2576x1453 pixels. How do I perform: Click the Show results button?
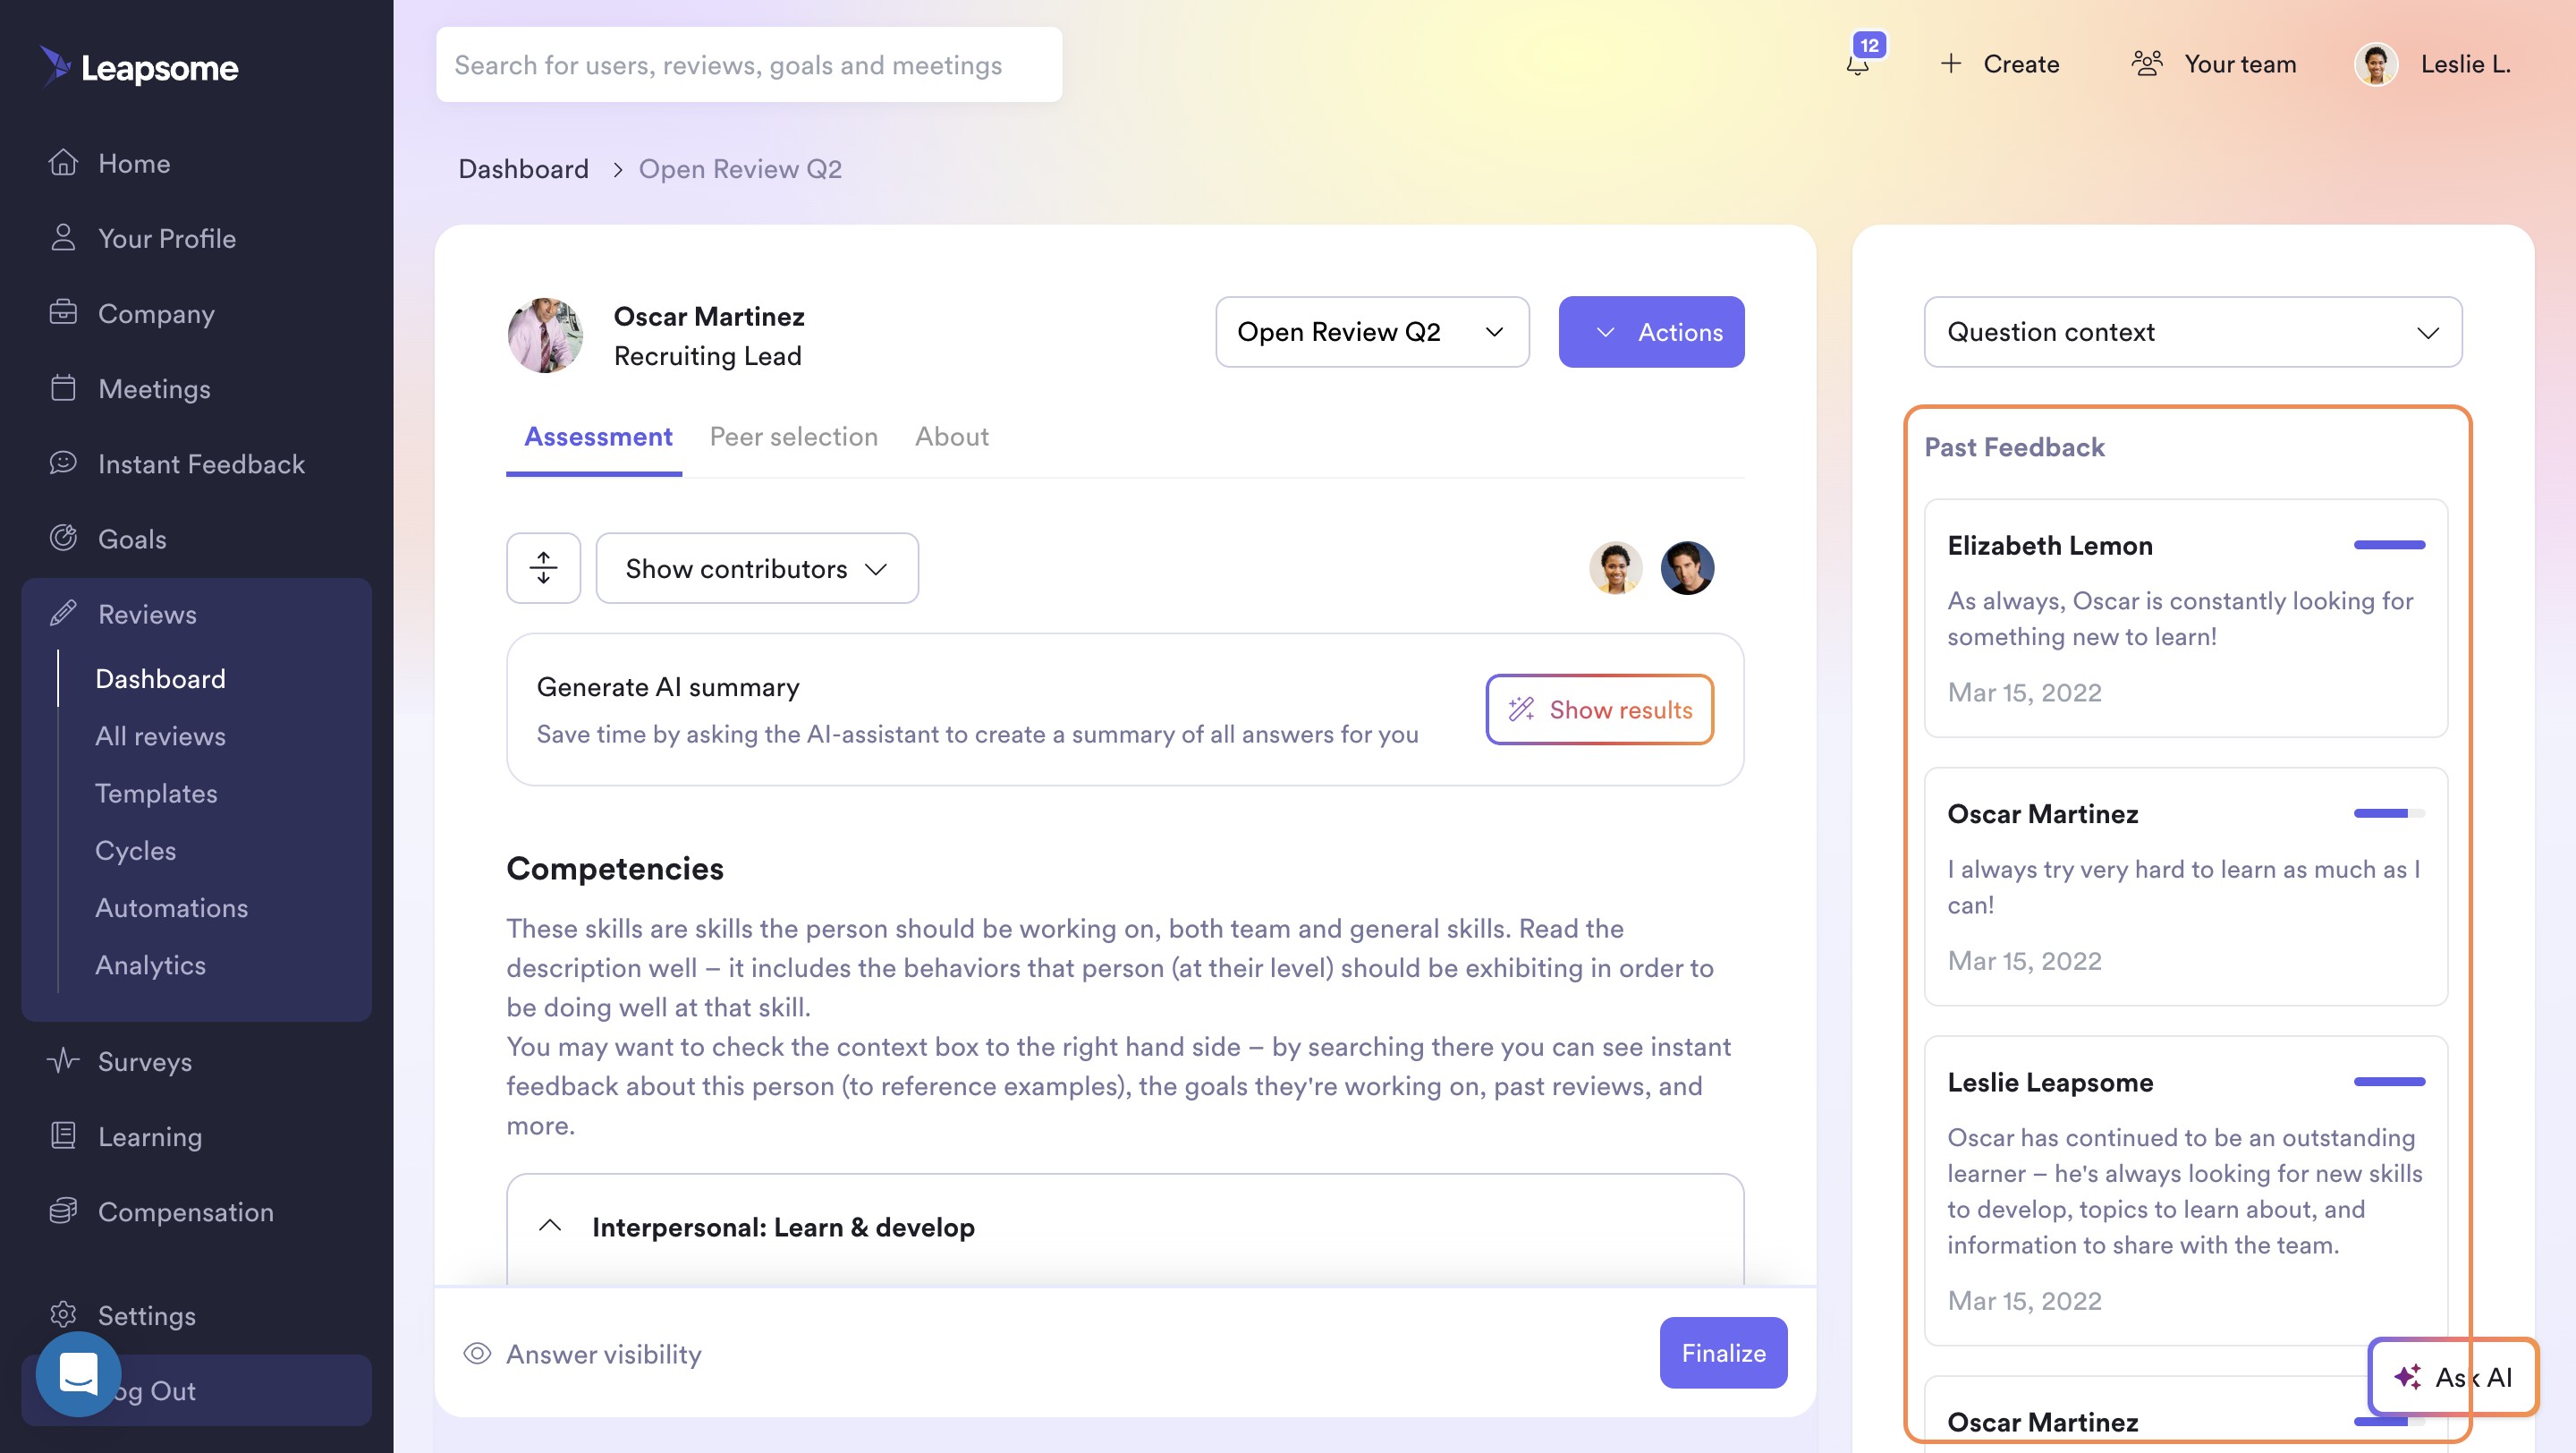(1599, 709)
